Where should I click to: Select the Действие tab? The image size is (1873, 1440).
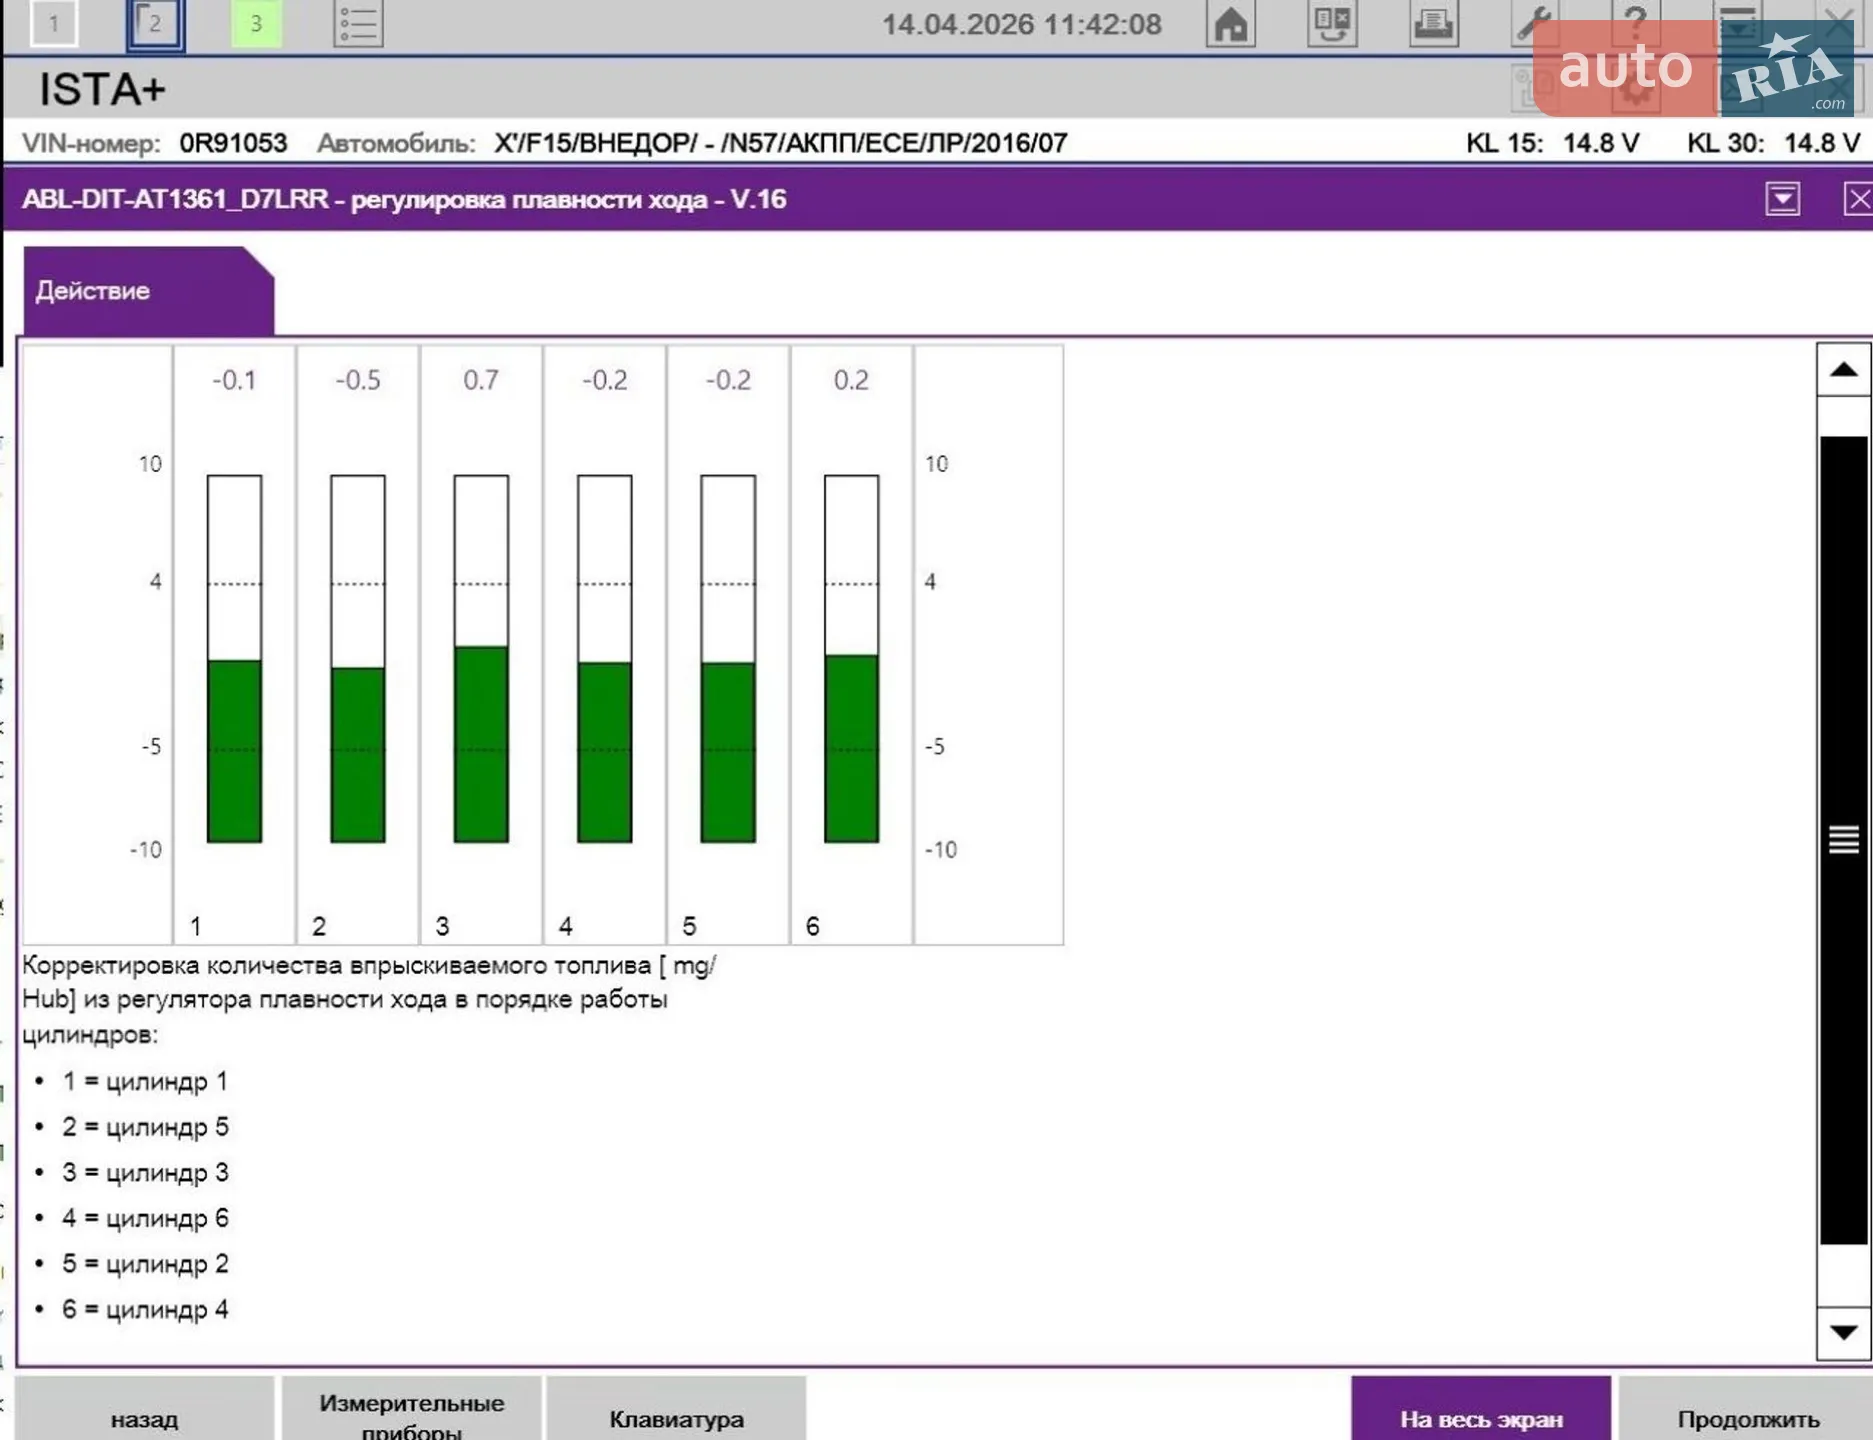[148, 291]
